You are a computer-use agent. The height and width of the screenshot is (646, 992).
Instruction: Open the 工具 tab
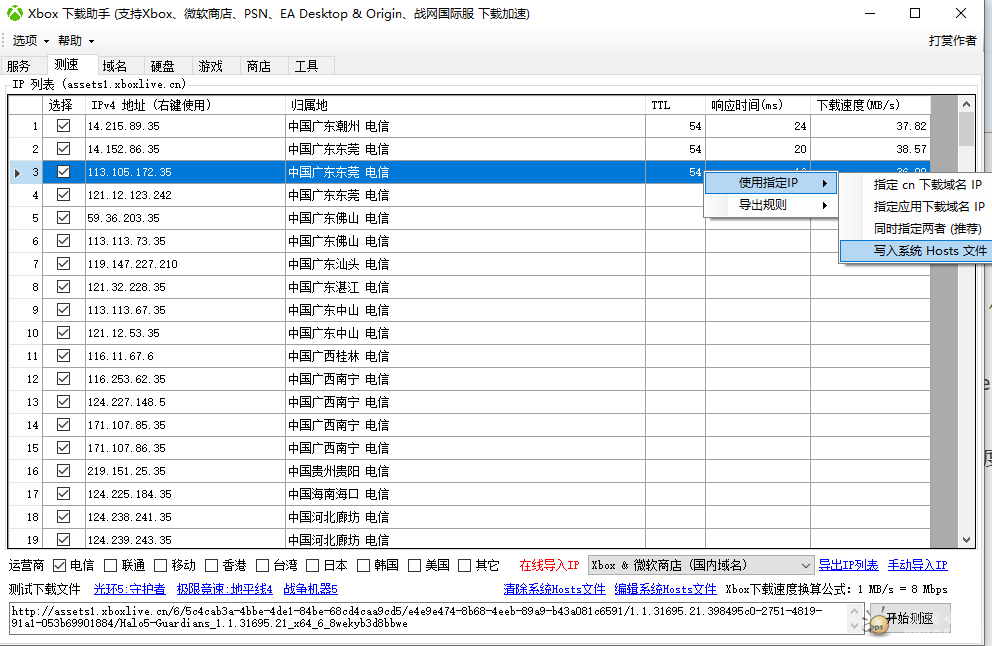coord(306,66)
